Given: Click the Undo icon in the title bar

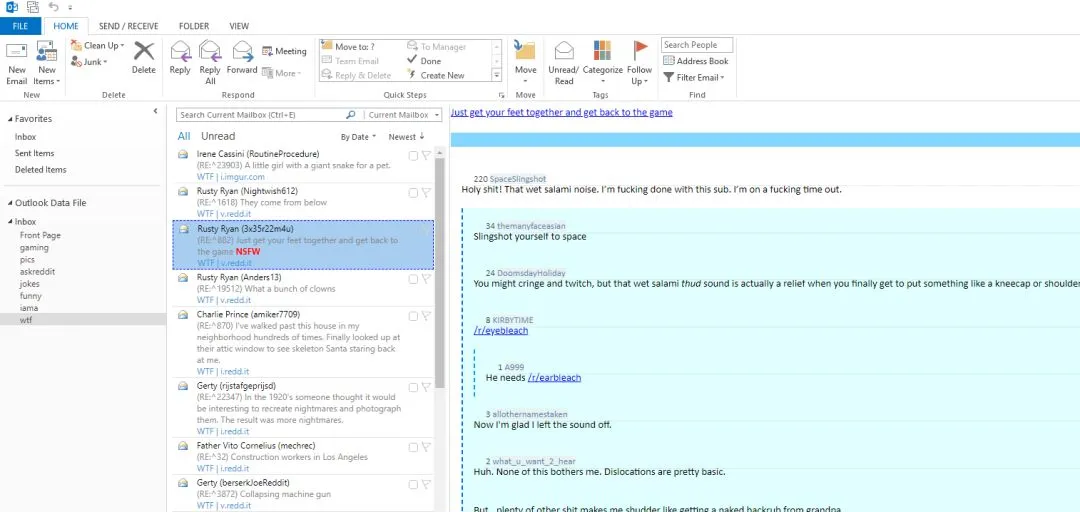Looking at the screenshot, I should coord(54,7).
